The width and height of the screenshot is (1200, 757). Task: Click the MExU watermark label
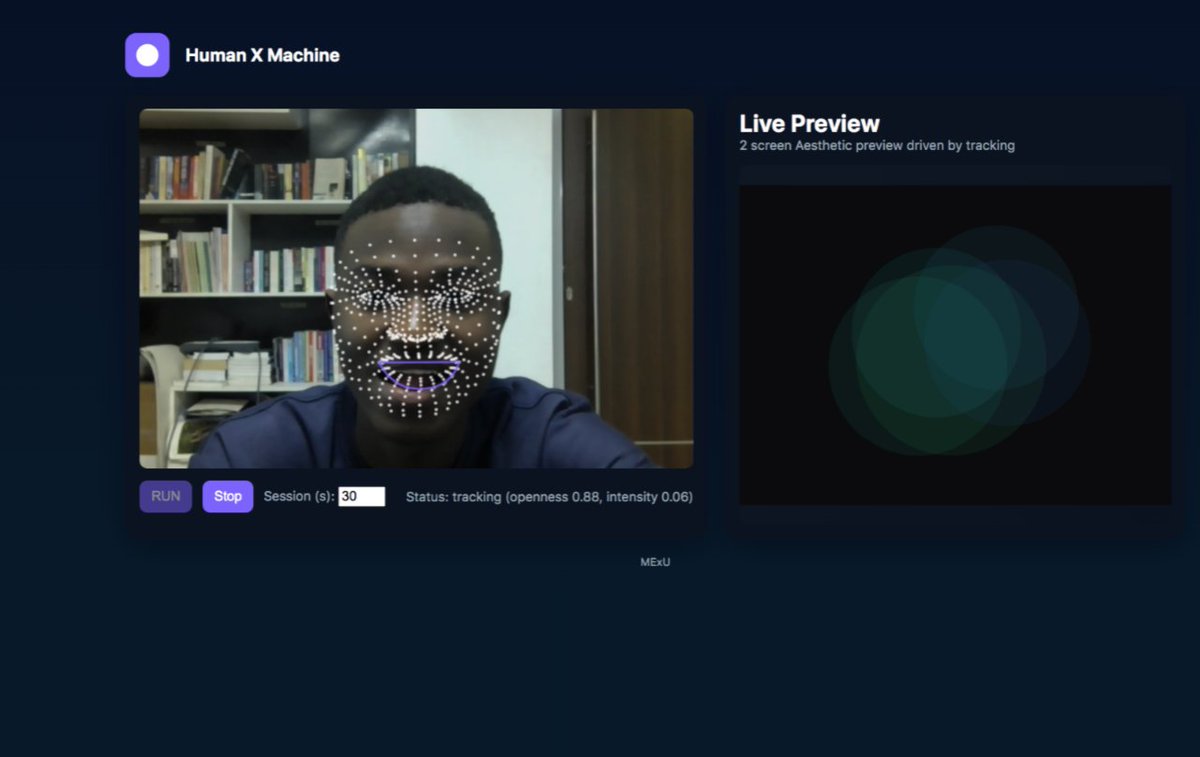coord(657,562)
